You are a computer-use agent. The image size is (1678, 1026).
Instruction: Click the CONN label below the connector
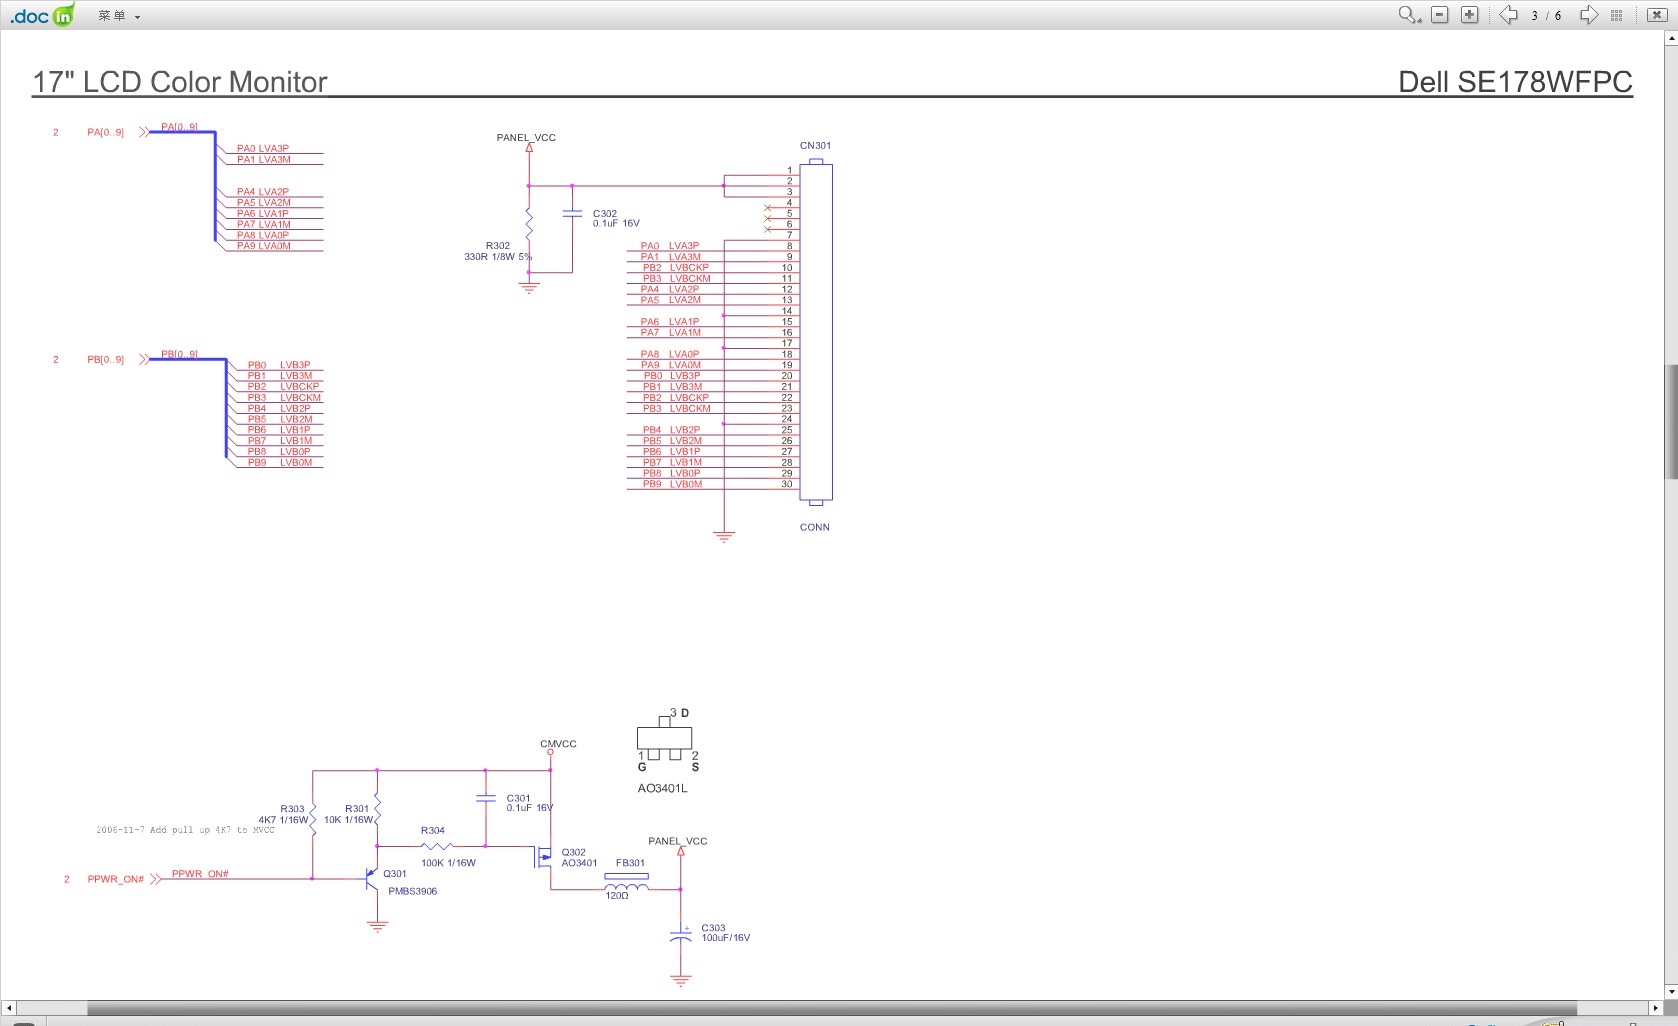coord(815,527)
